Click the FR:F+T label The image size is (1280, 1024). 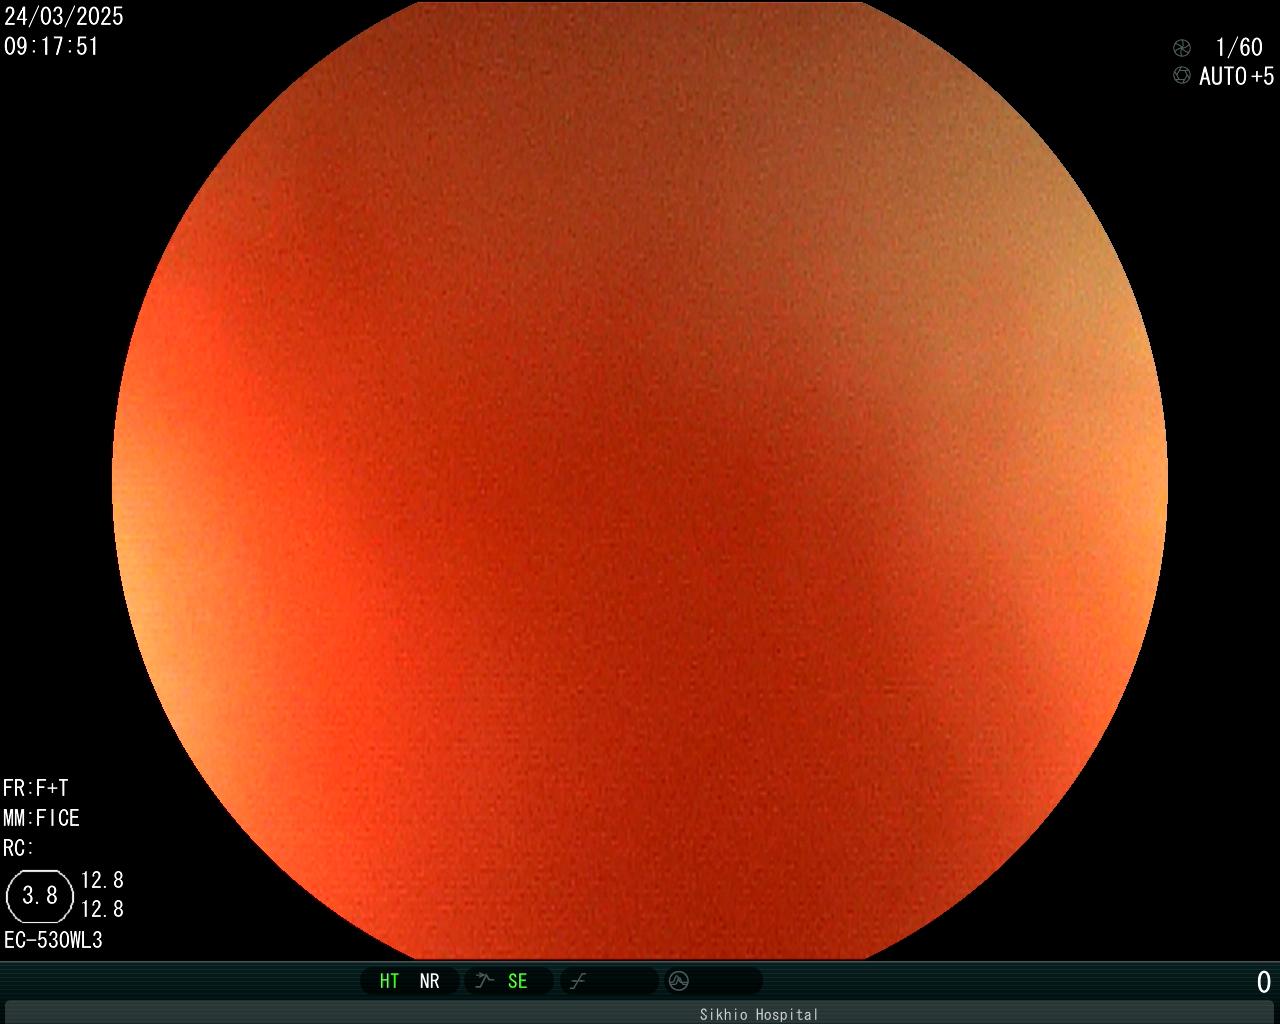coord(36,788)
